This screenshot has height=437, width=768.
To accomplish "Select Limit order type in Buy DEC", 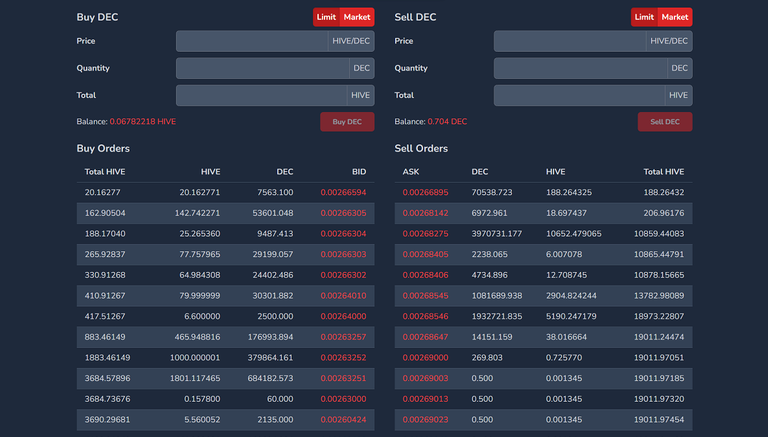I will click(326, 17).
